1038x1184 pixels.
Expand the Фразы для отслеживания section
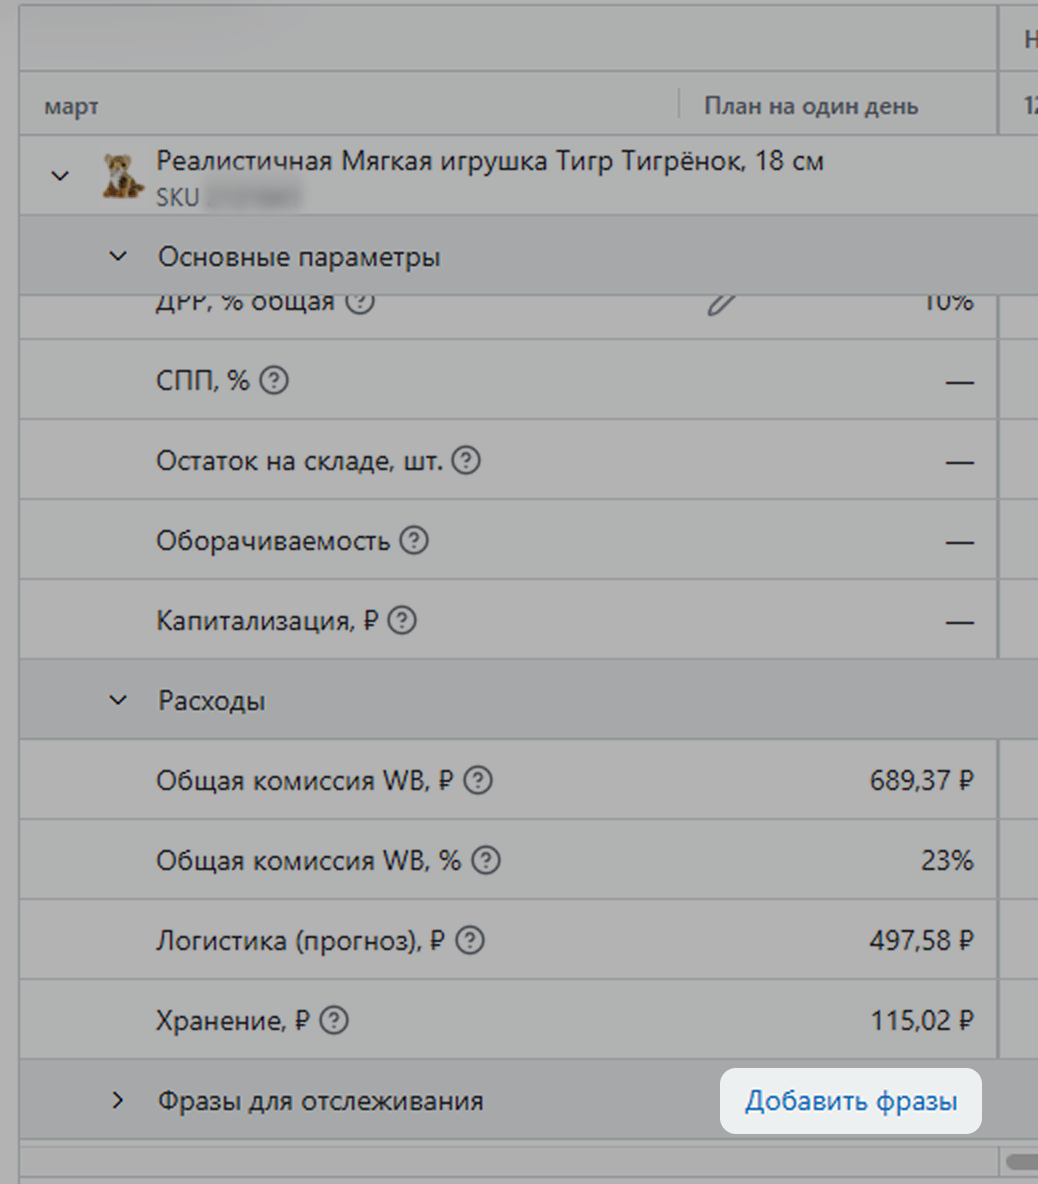118,1101
